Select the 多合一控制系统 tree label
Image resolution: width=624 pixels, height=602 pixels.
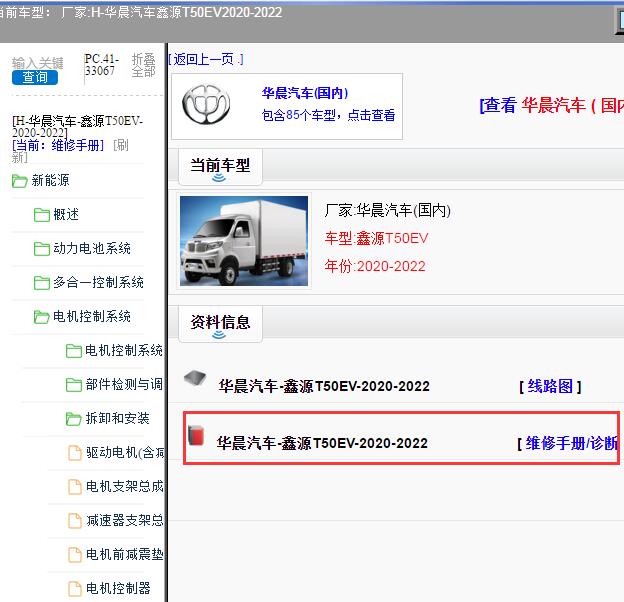pyautogui.click(x=98, y=282)
